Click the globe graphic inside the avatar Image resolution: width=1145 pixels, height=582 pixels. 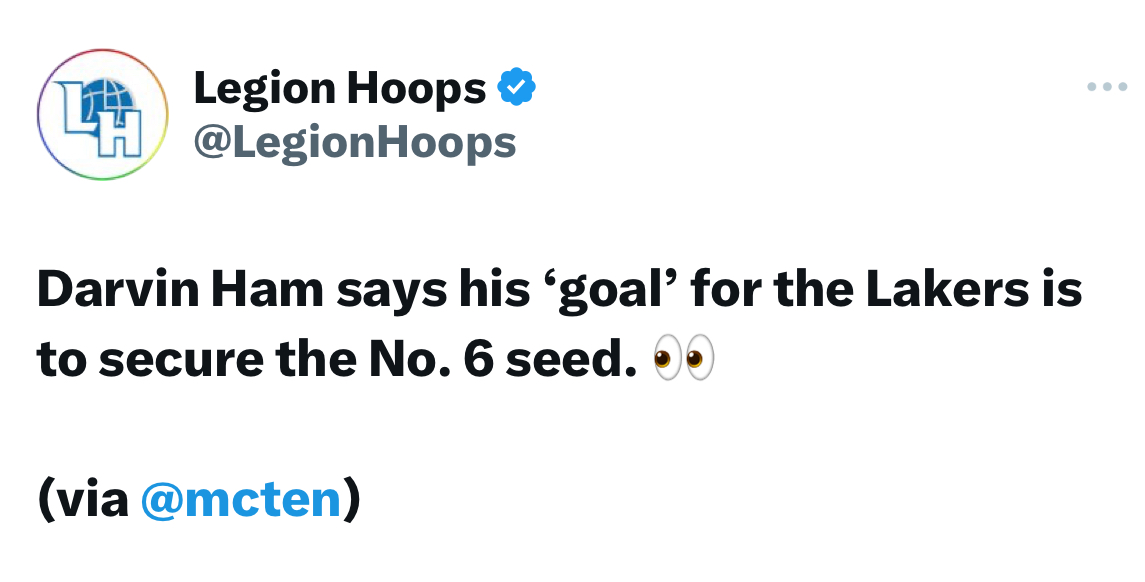[113, 102]
